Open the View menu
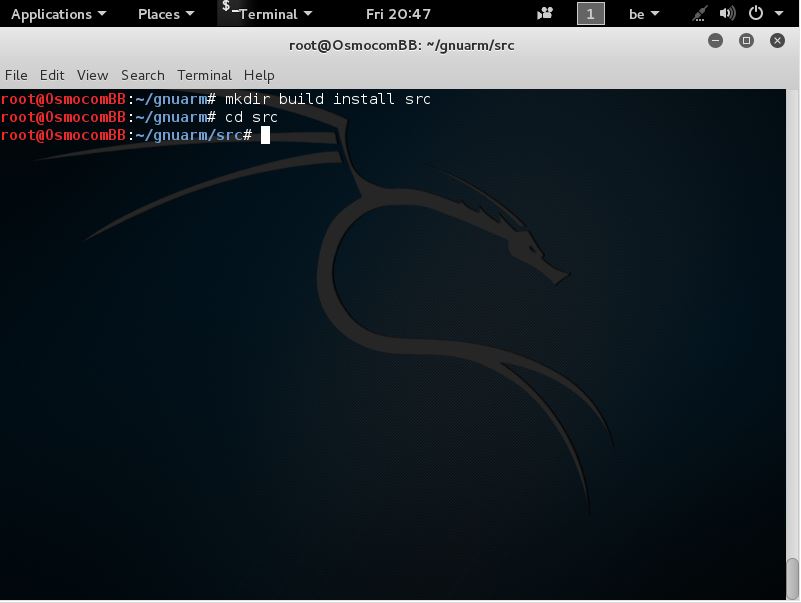Screen dimensions: 801x603 click(x=92, y=75)
